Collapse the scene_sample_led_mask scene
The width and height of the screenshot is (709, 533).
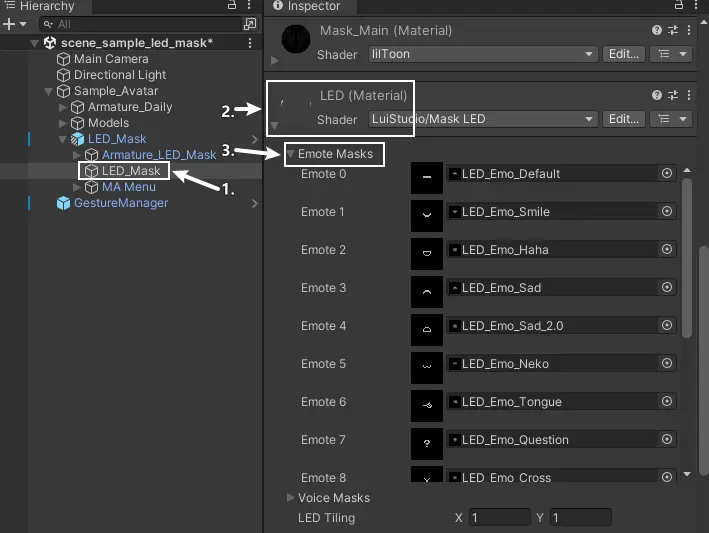coord(34,43)
